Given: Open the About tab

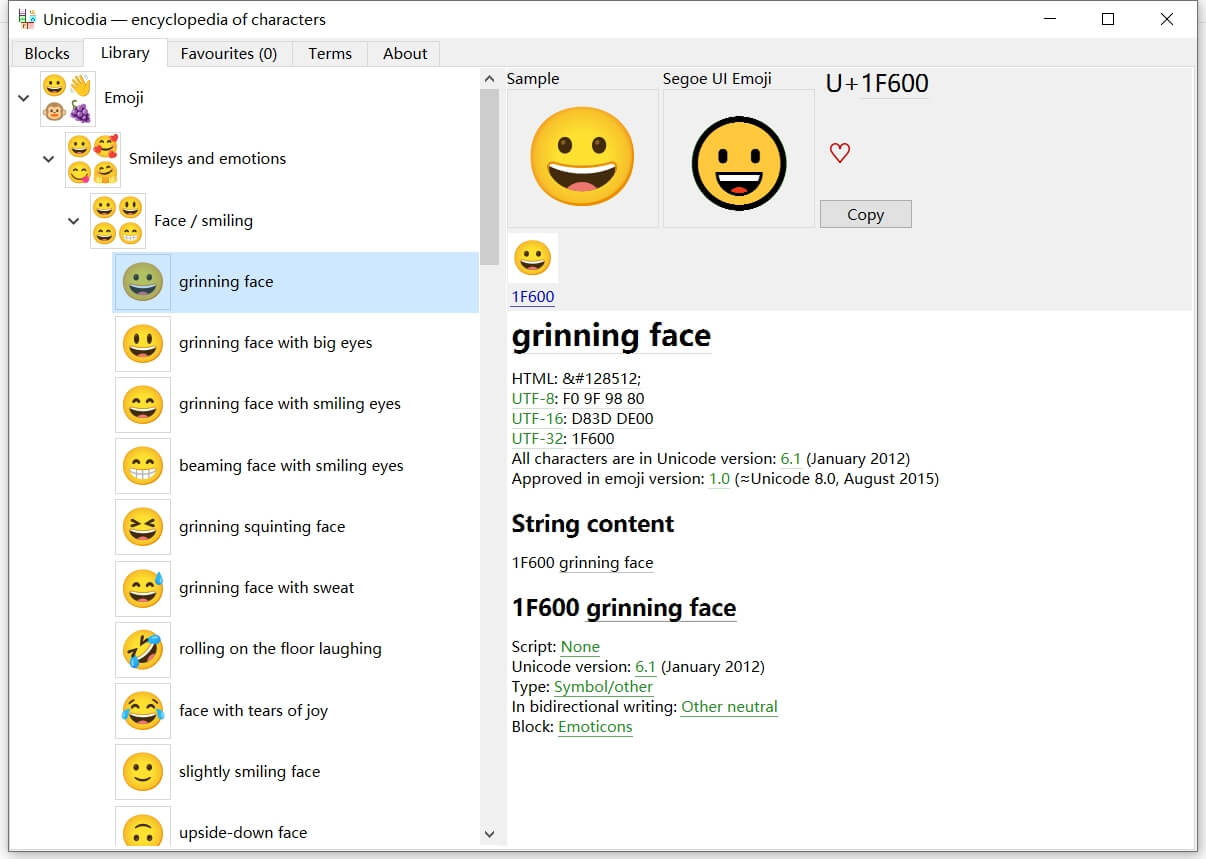Looking at the screenshot, I should [405, 54].
